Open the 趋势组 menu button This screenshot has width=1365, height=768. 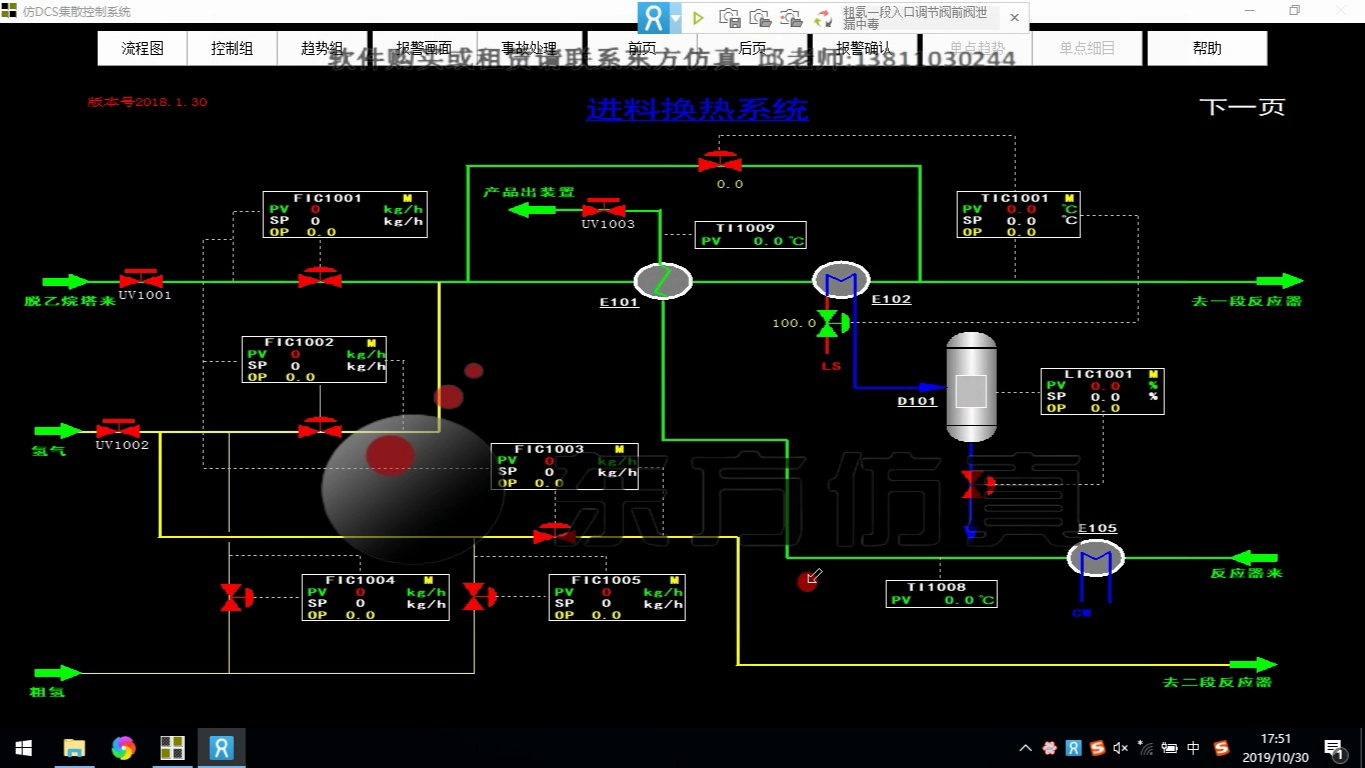click(x=322, y=48)
